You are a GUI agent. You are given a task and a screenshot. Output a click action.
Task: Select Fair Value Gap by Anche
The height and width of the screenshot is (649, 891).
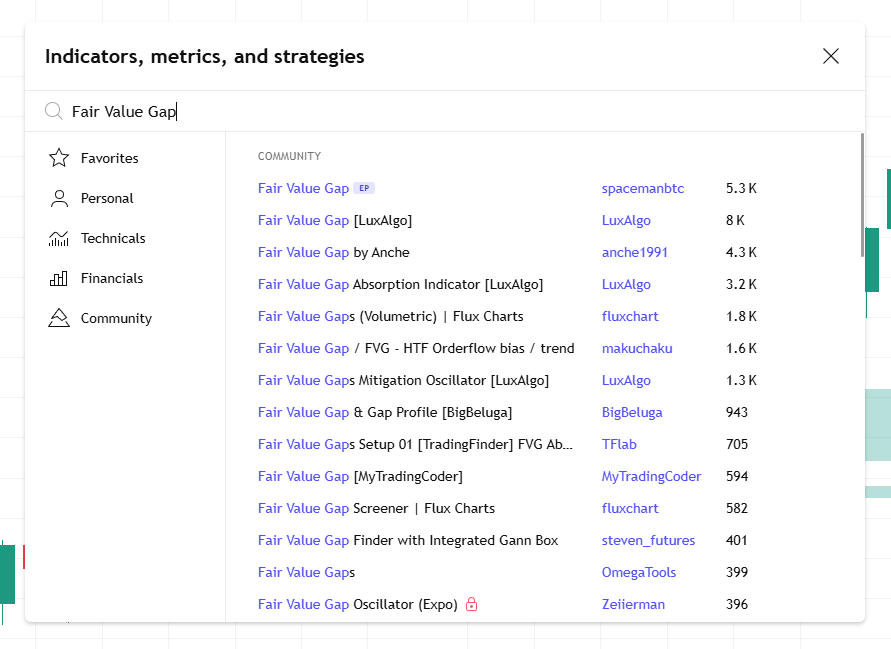(x=334, y=252)
